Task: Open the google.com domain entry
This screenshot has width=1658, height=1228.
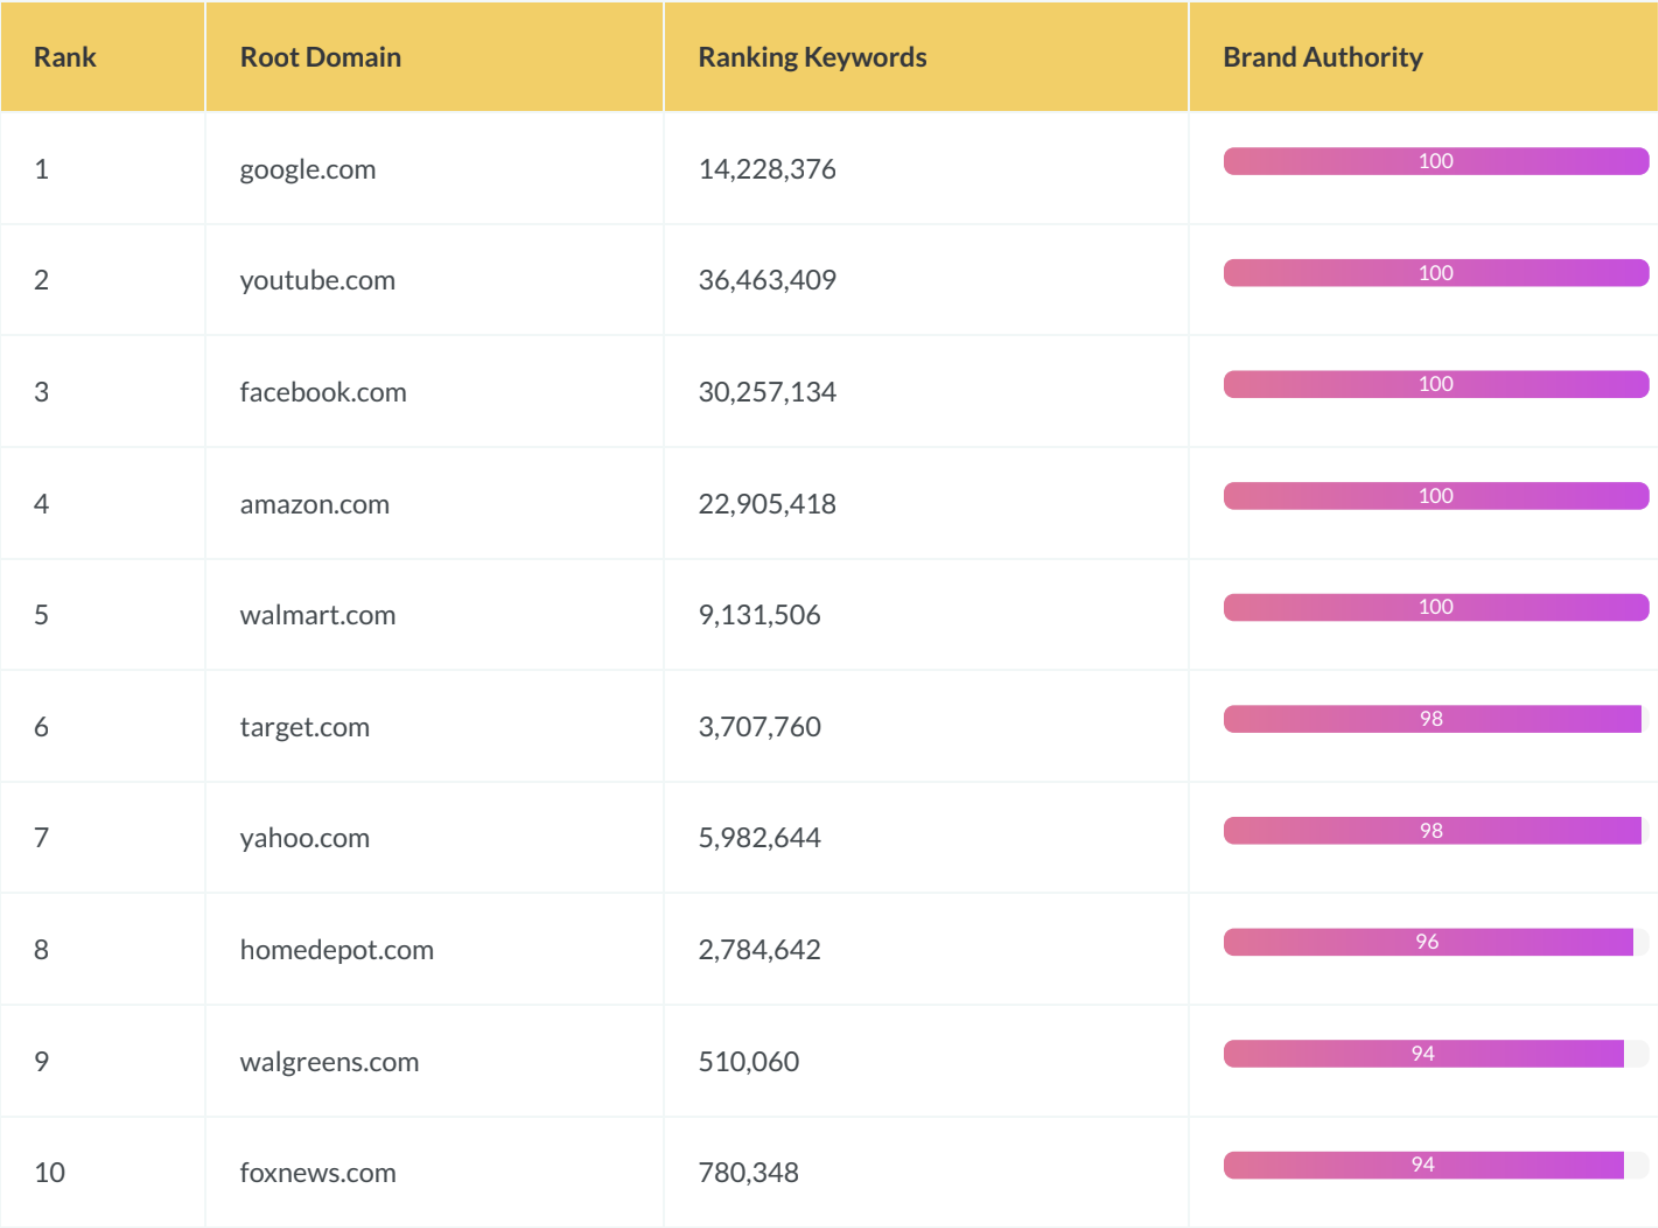Action: [x=308, y=169]
